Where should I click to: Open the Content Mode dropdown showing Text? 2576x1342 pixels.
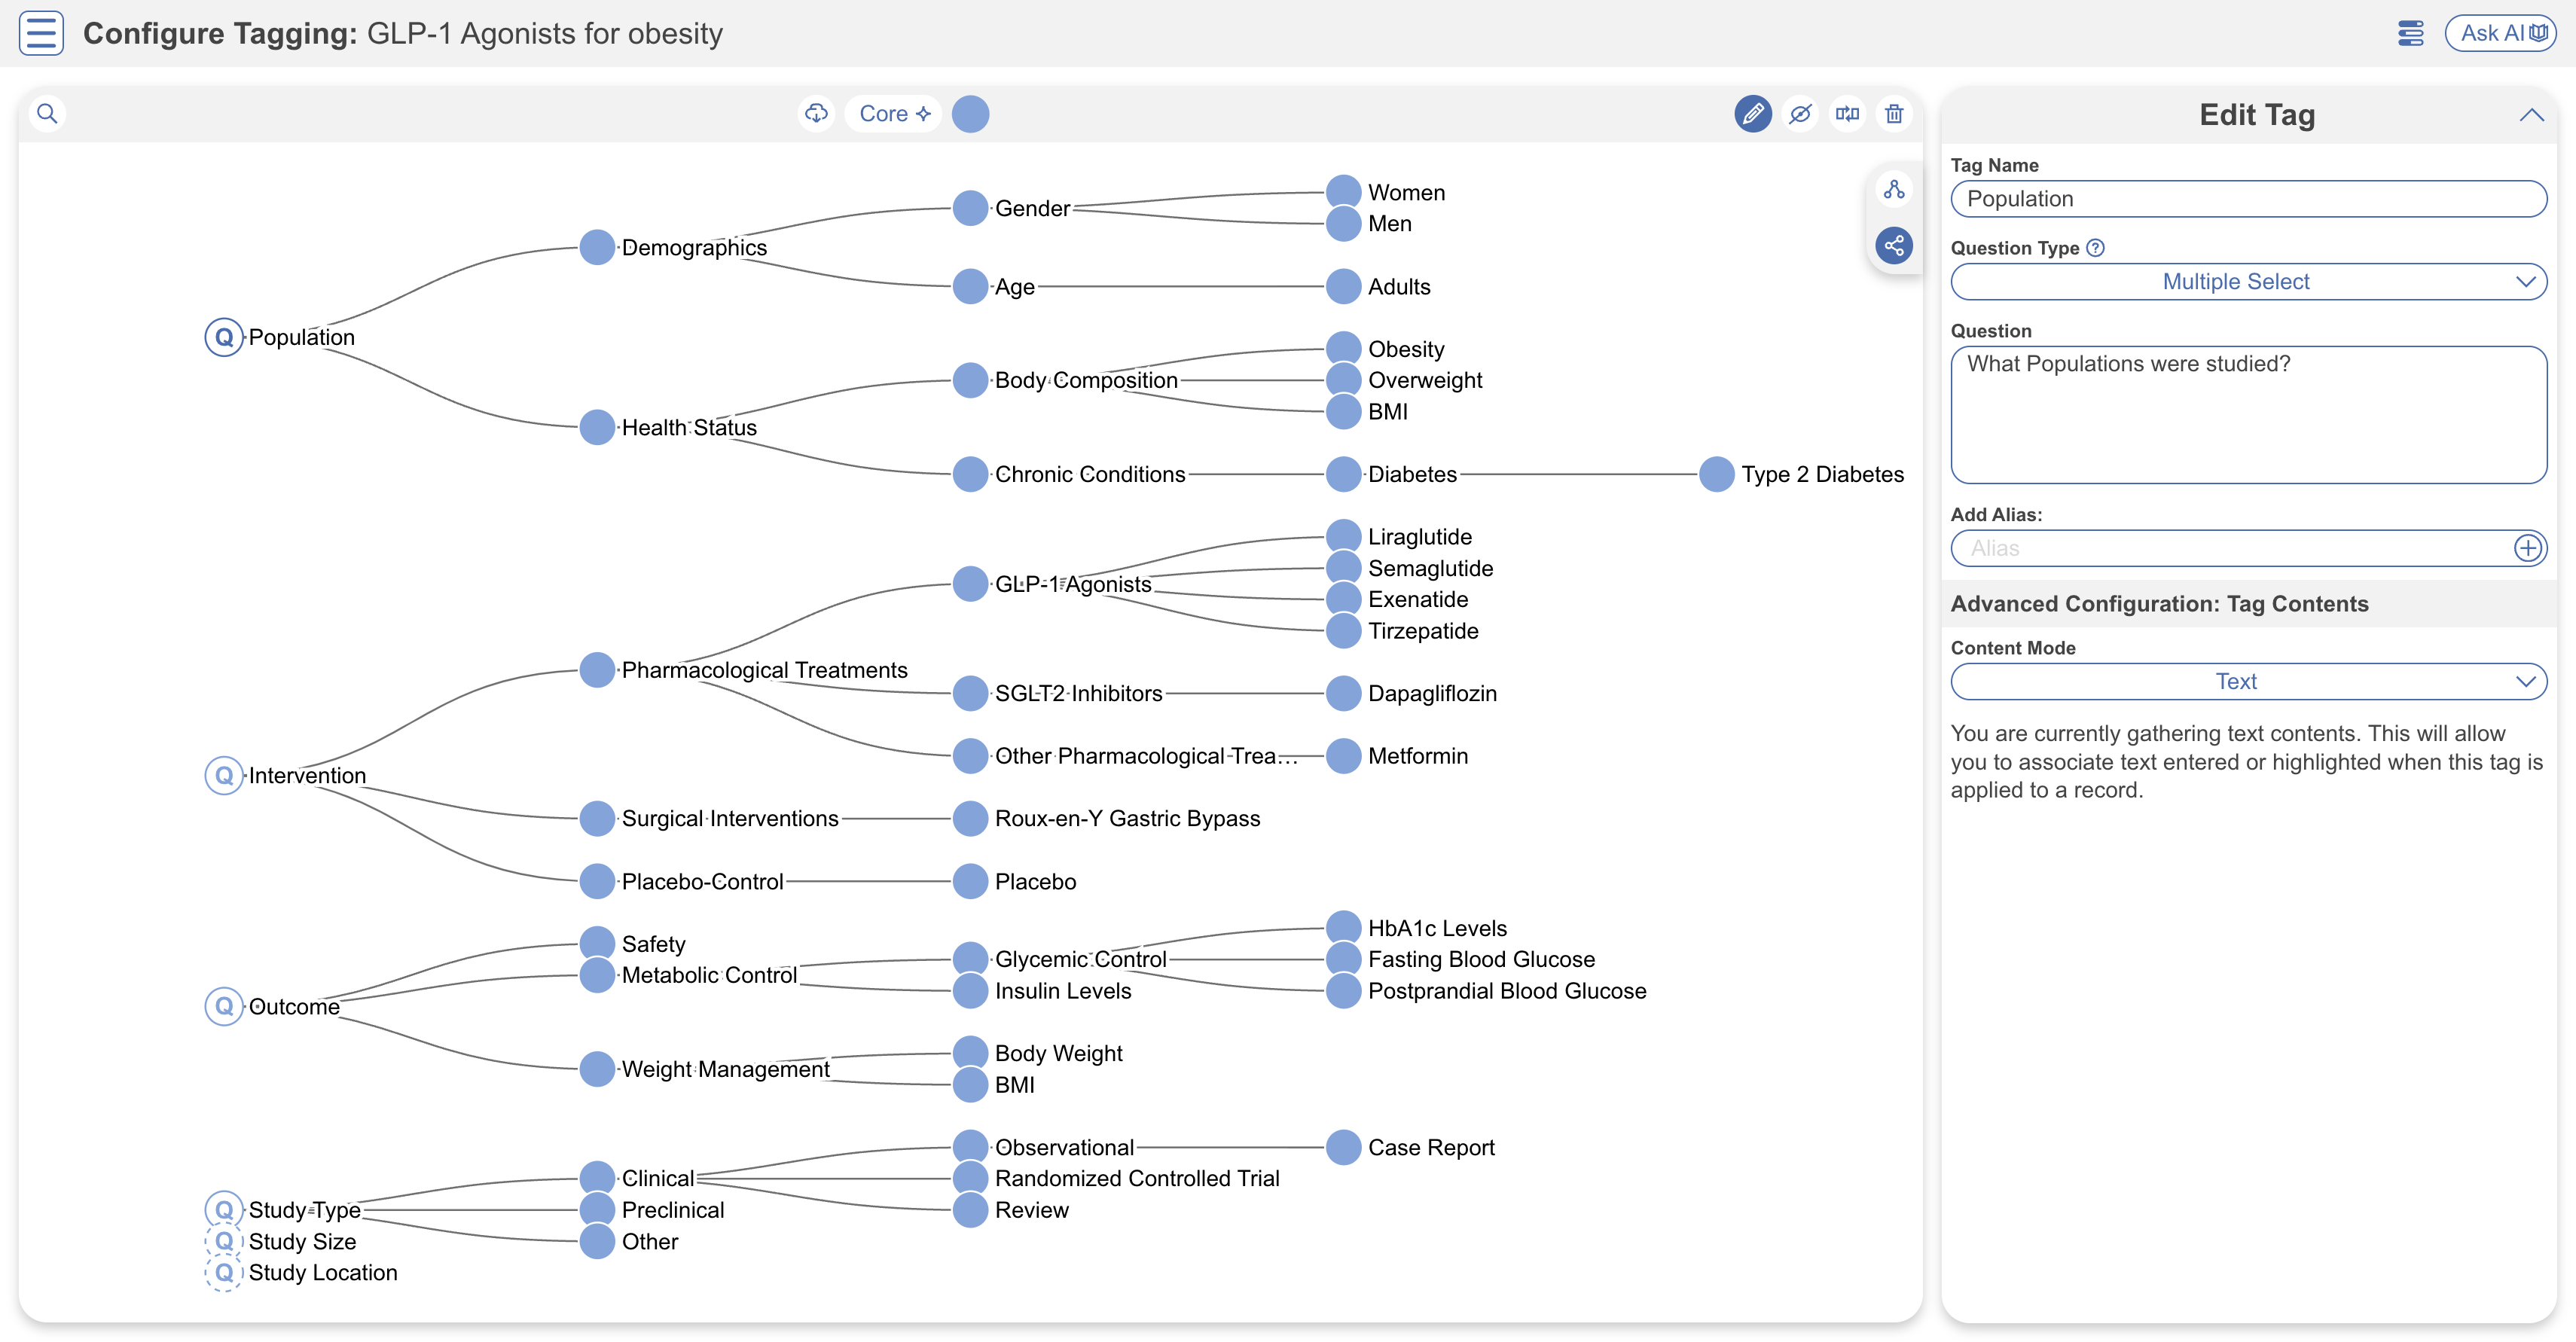click(x=2248, y=681)
